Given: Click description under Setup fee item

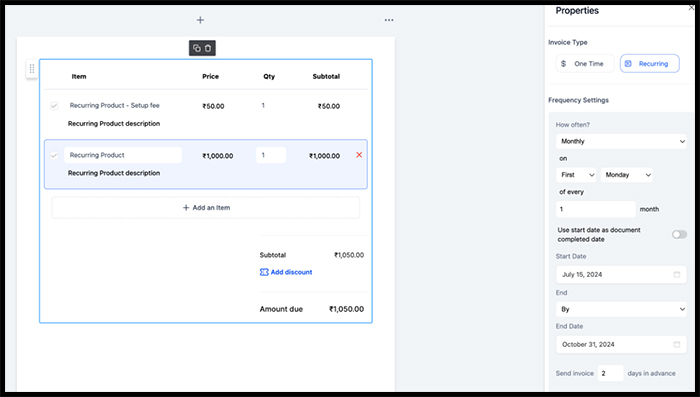Looking at the screenshot, I should point(114,124).
